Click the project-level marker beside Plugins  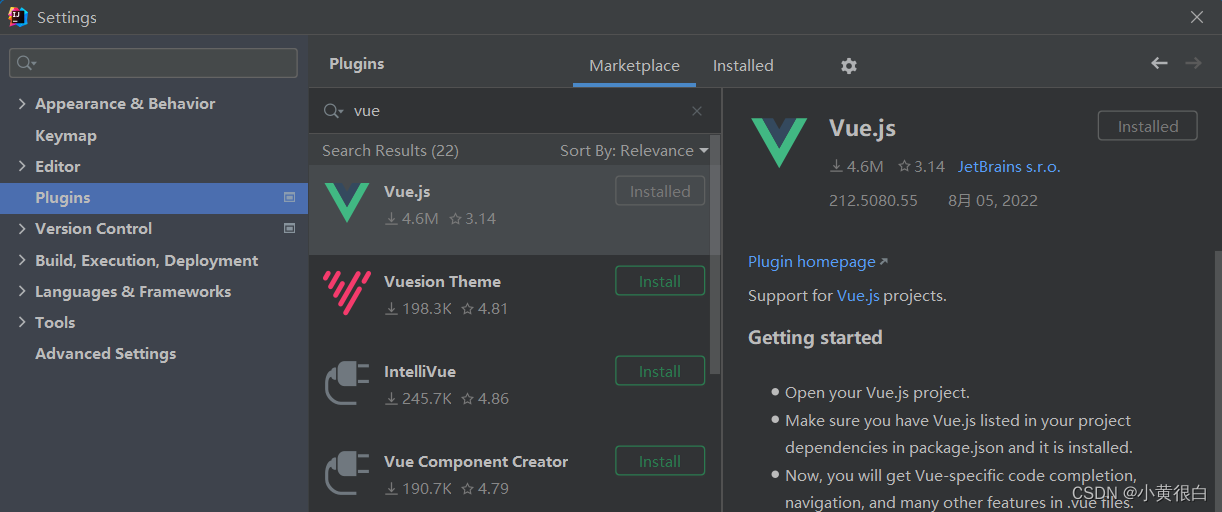pyautogui.click(x=290, y=198)
